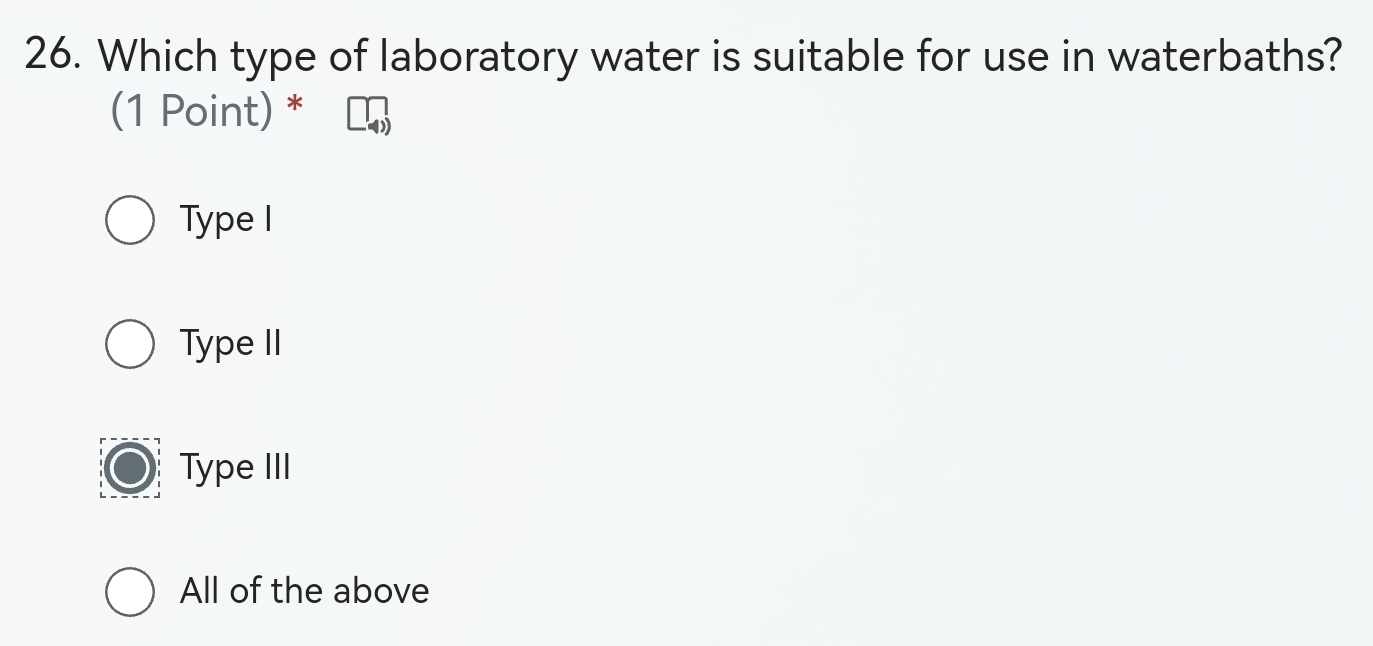Click the Type I label text
Image resolution: width=1373 pixels, height=646 pixels.
coord(226,219)
